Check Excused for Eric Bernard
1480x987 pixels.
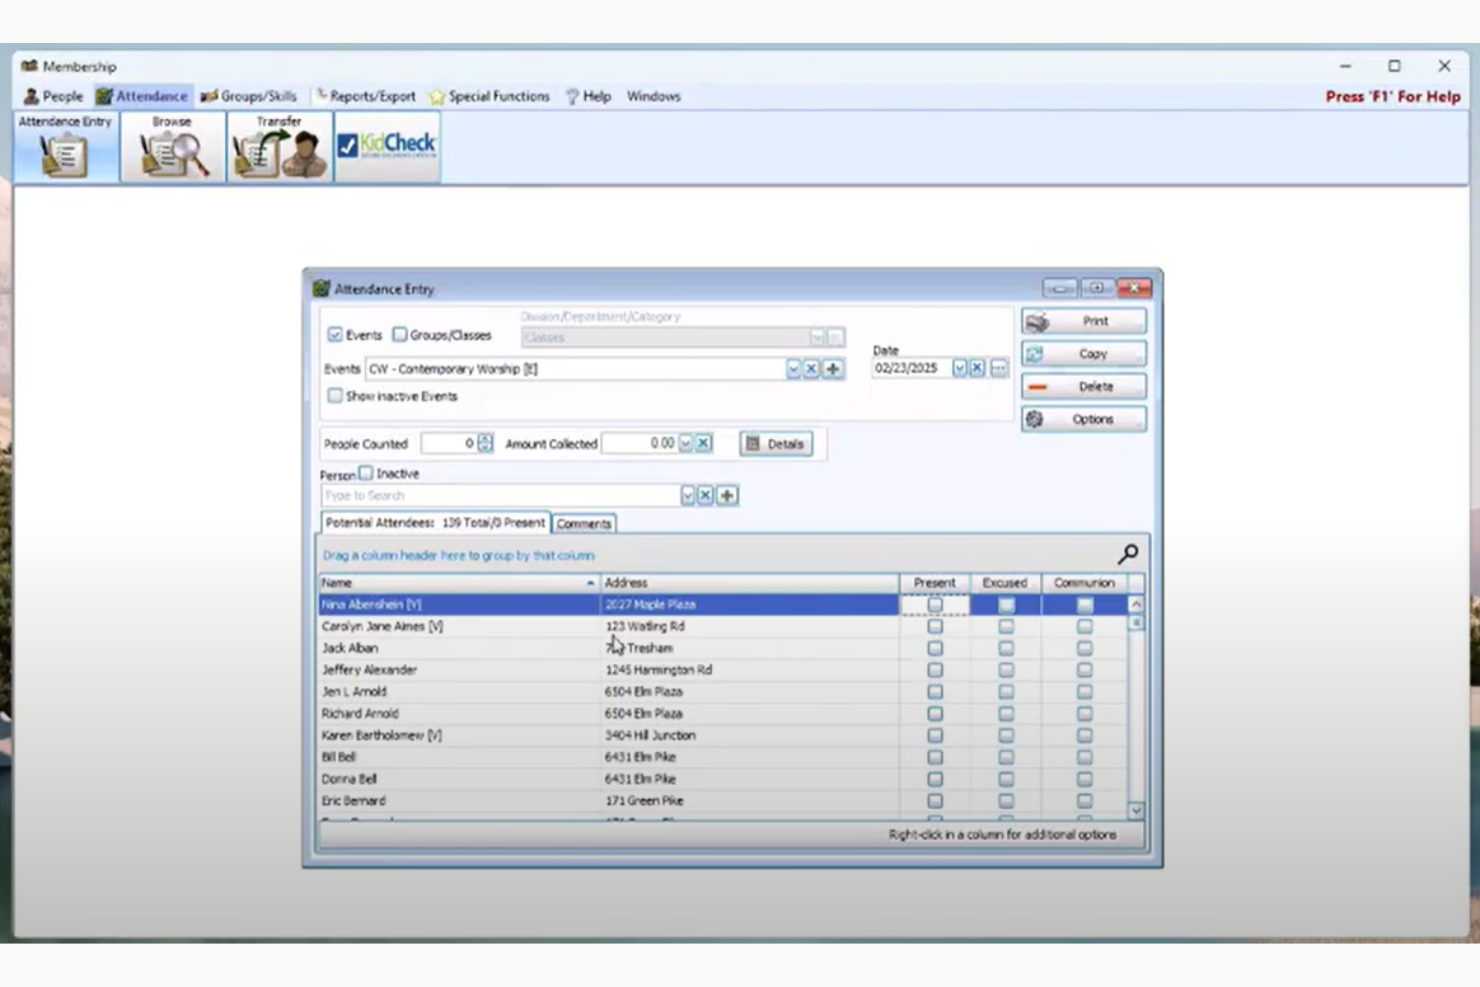pyautogui.click(x=1006, y=801)
